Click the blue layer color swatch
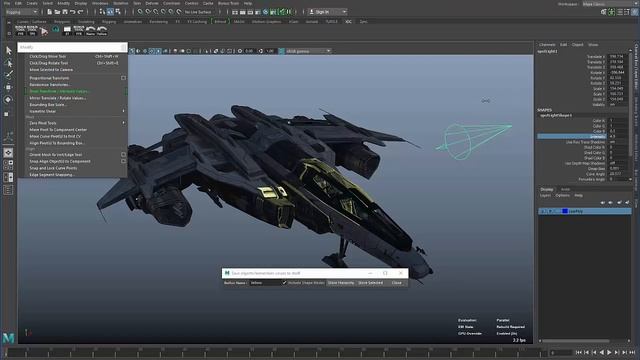 click(x=565, y=211)
